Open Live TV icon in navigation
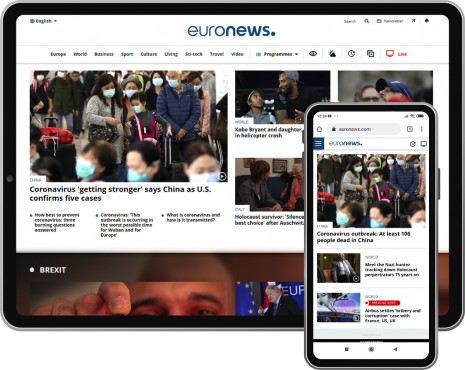 [390, 53]
